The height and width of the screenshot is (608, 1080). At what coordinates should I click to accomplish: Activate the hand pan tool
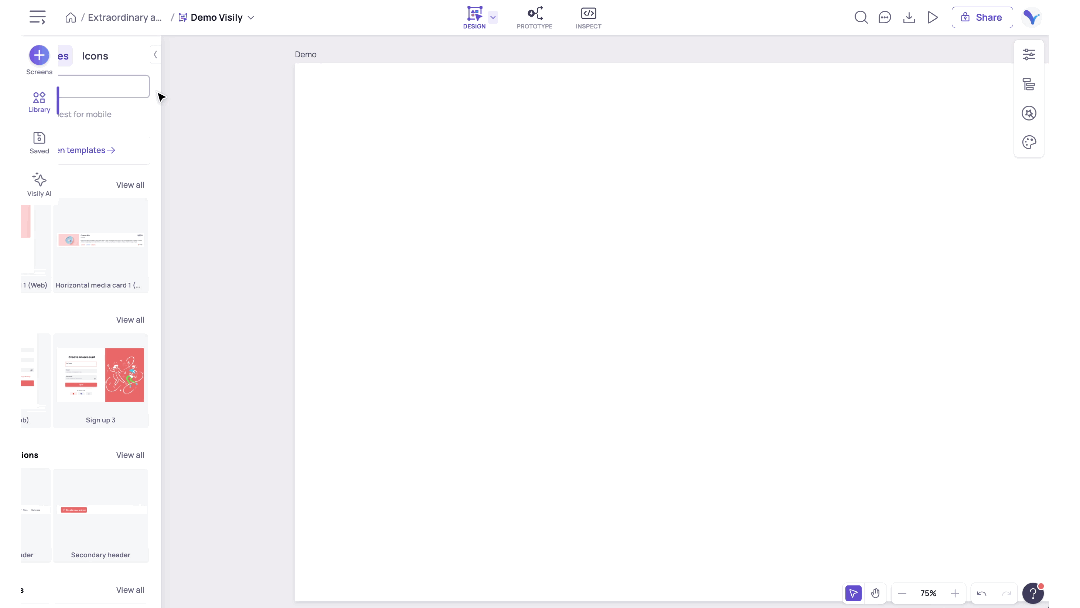pos(875,593)
